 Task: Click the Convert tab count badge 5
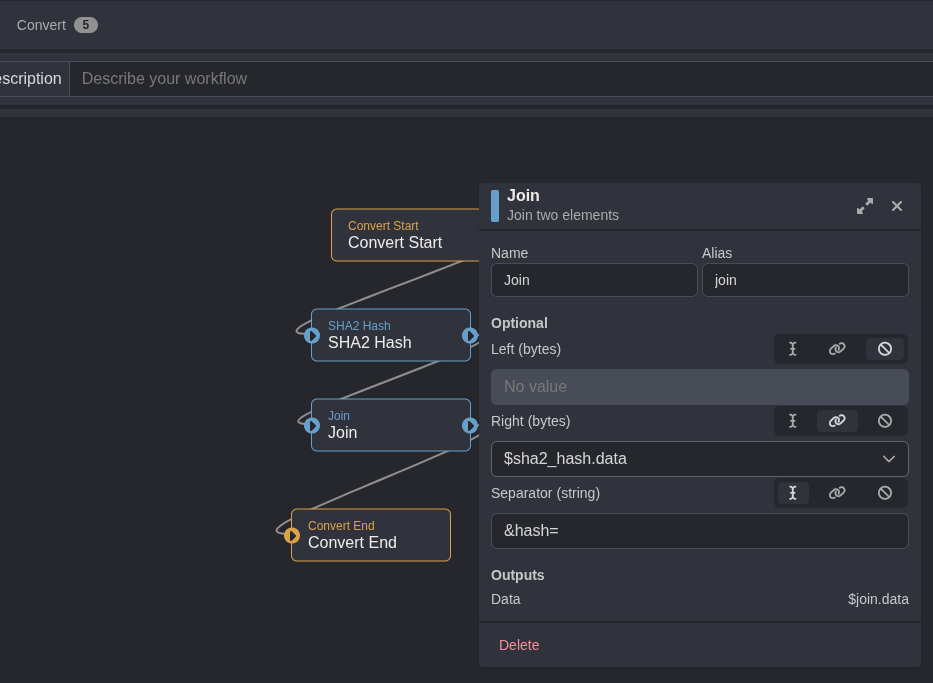pyautogui.click(x=86, y=25)
